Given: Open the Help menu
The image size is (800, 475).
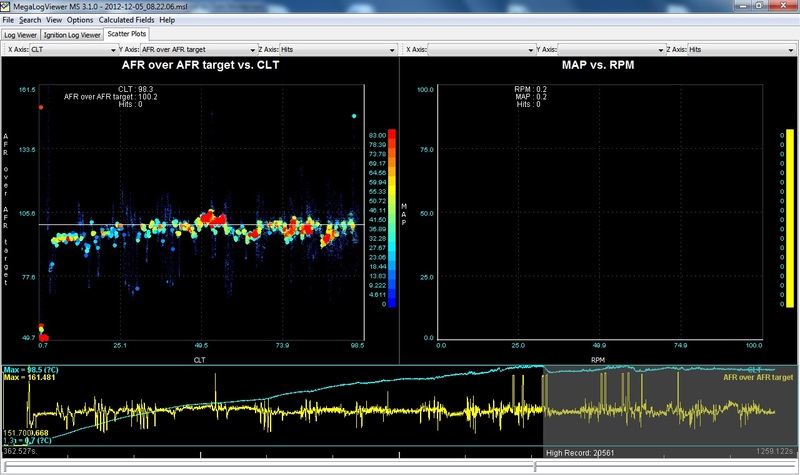Looking at the screenshot, I should [166, 20].
